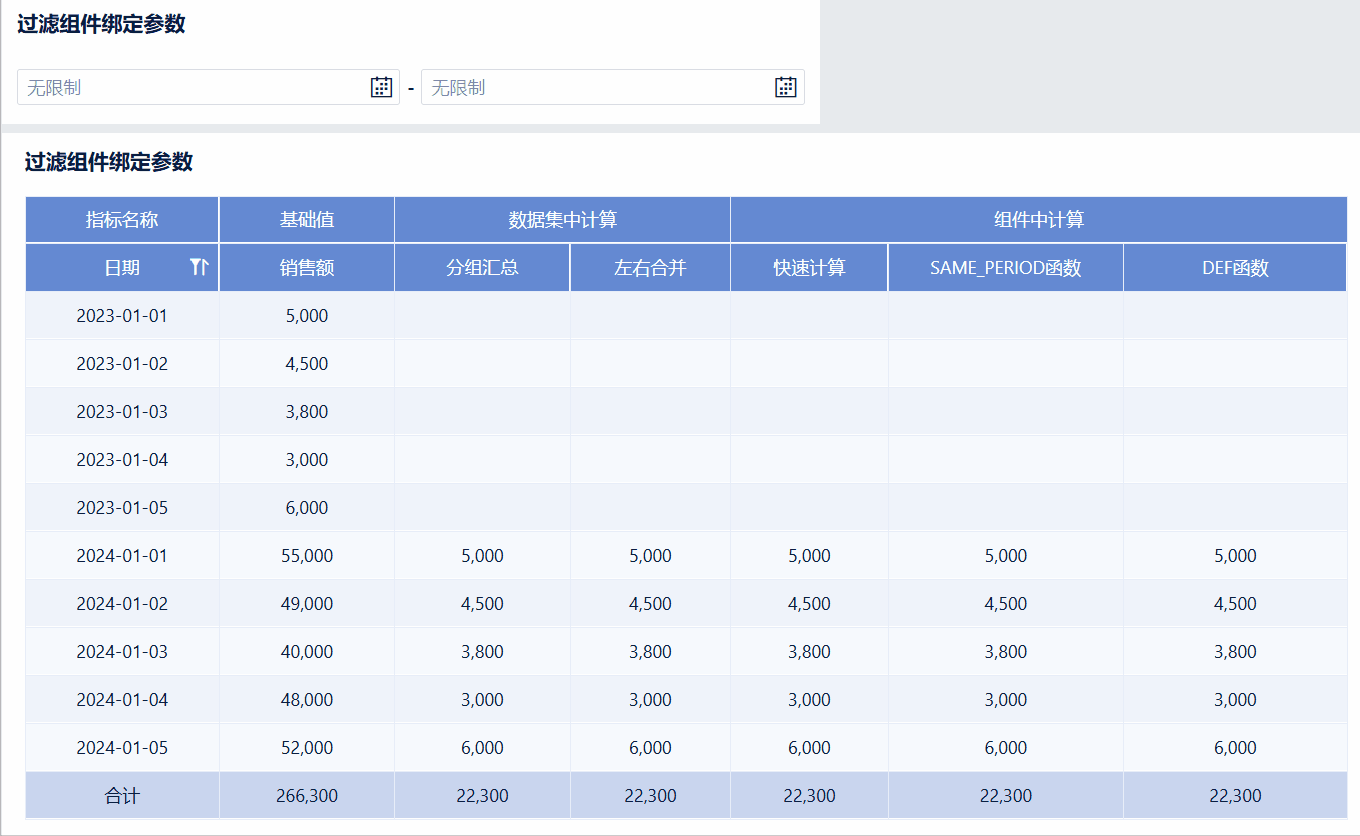Select date cell 2024-01-01

tap(122, 556)
